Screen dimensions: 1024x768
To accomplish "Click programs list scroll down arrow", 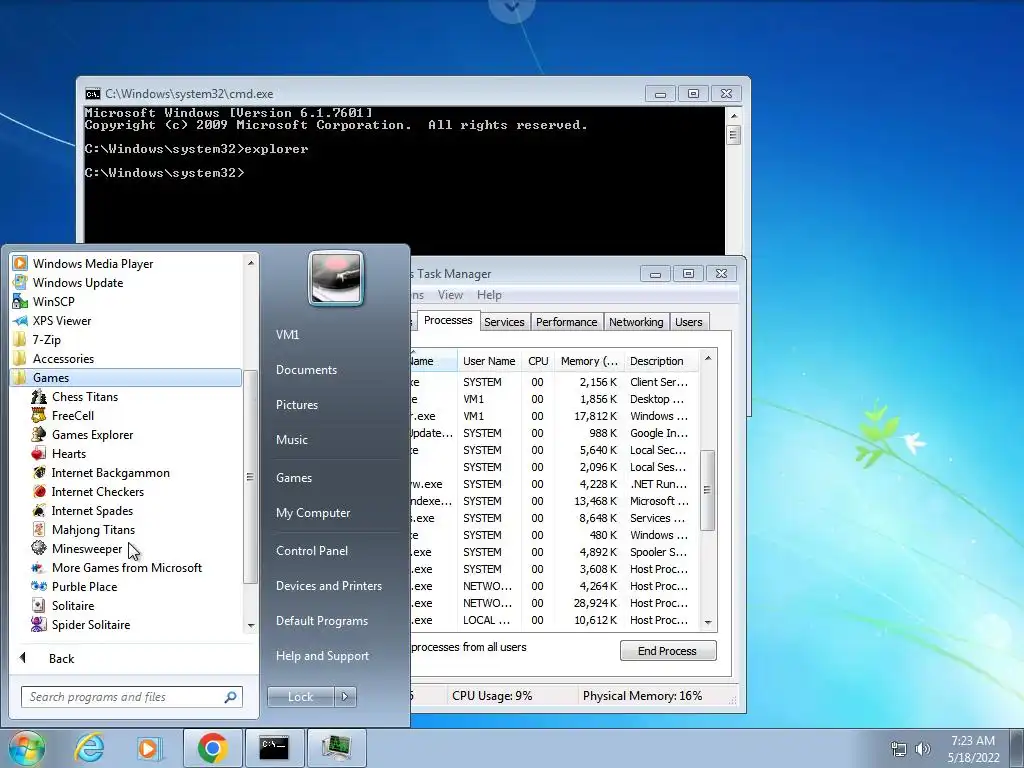I will [x=251, y=626].
